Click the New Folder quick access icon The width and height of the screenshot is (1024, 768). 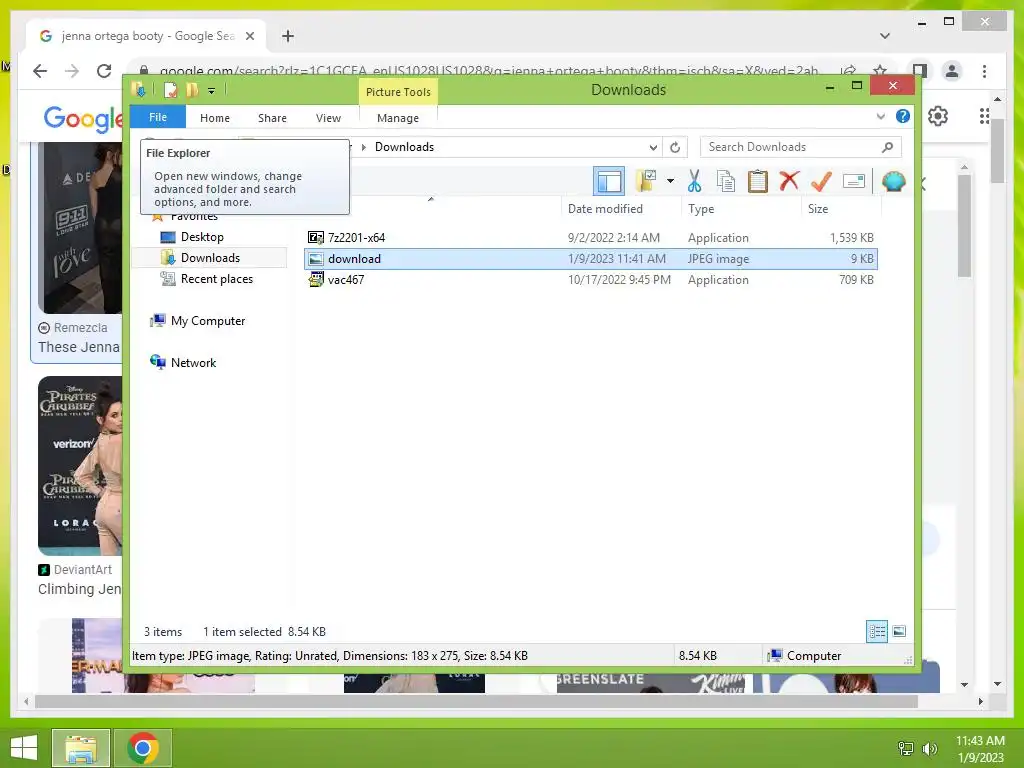(x=192, y=90)
